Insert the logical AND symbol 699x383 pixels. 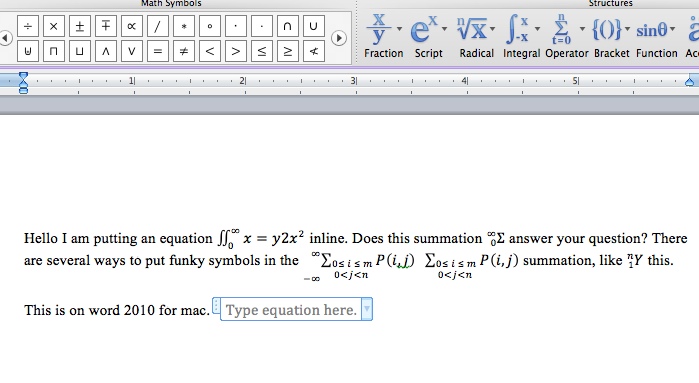[x=106, y=52]
